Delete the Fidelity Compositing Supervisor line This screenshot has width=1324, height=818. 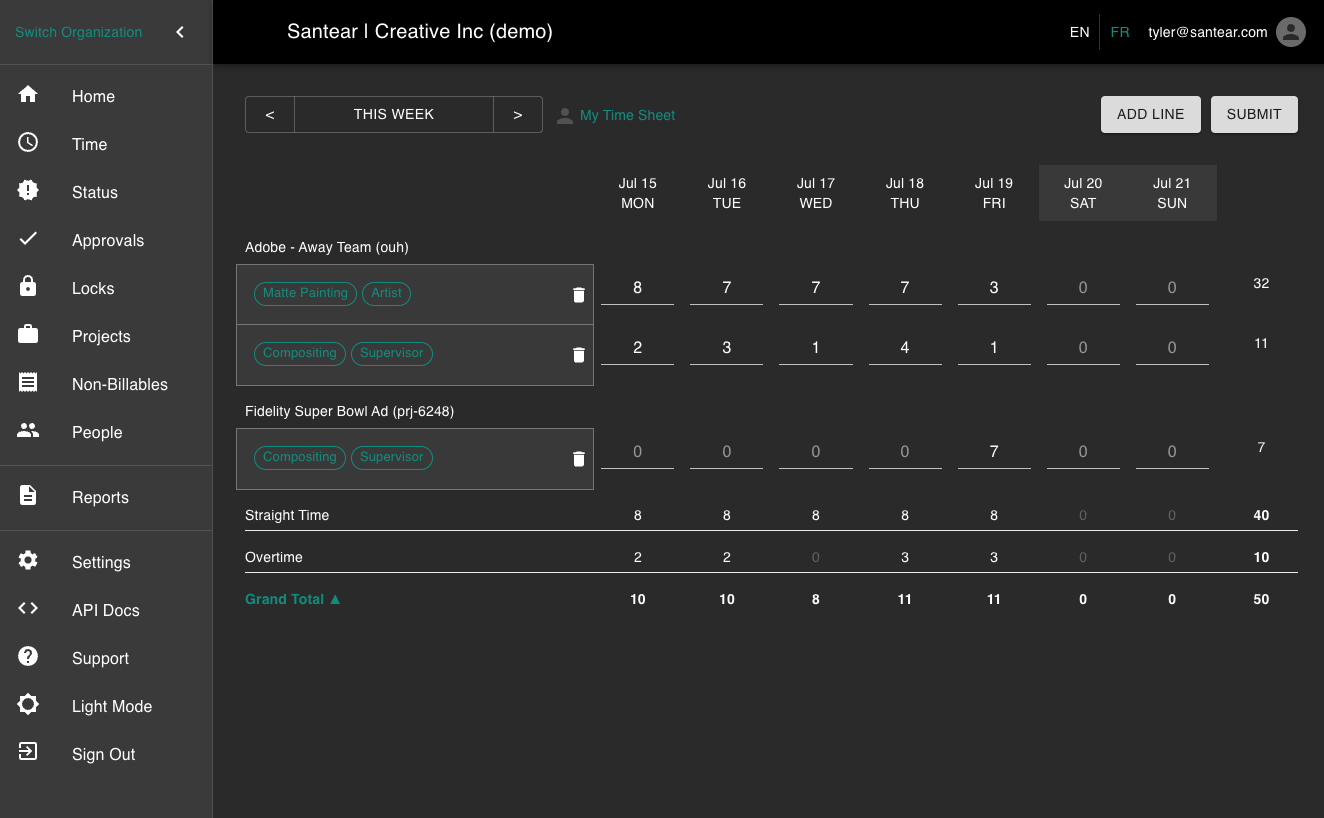tap(578, 458)
